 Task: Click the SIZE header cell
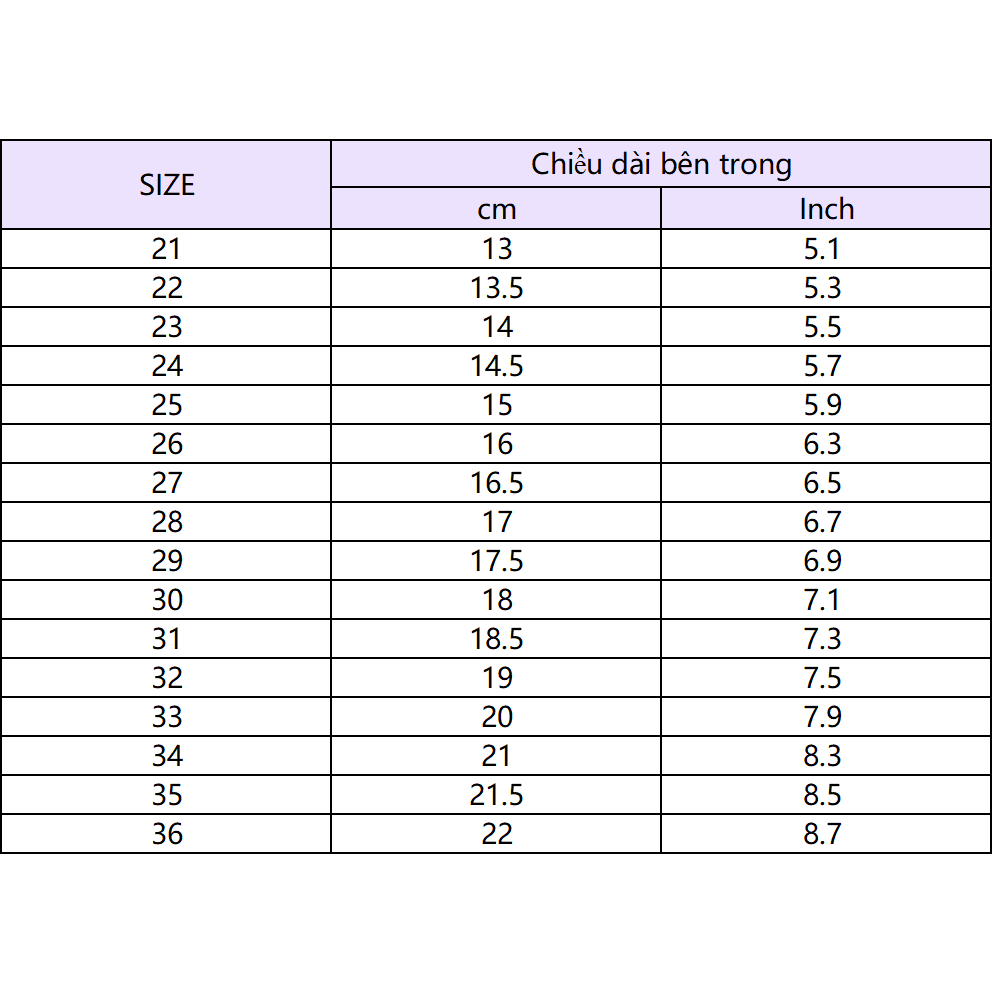(x=166, y=185)
